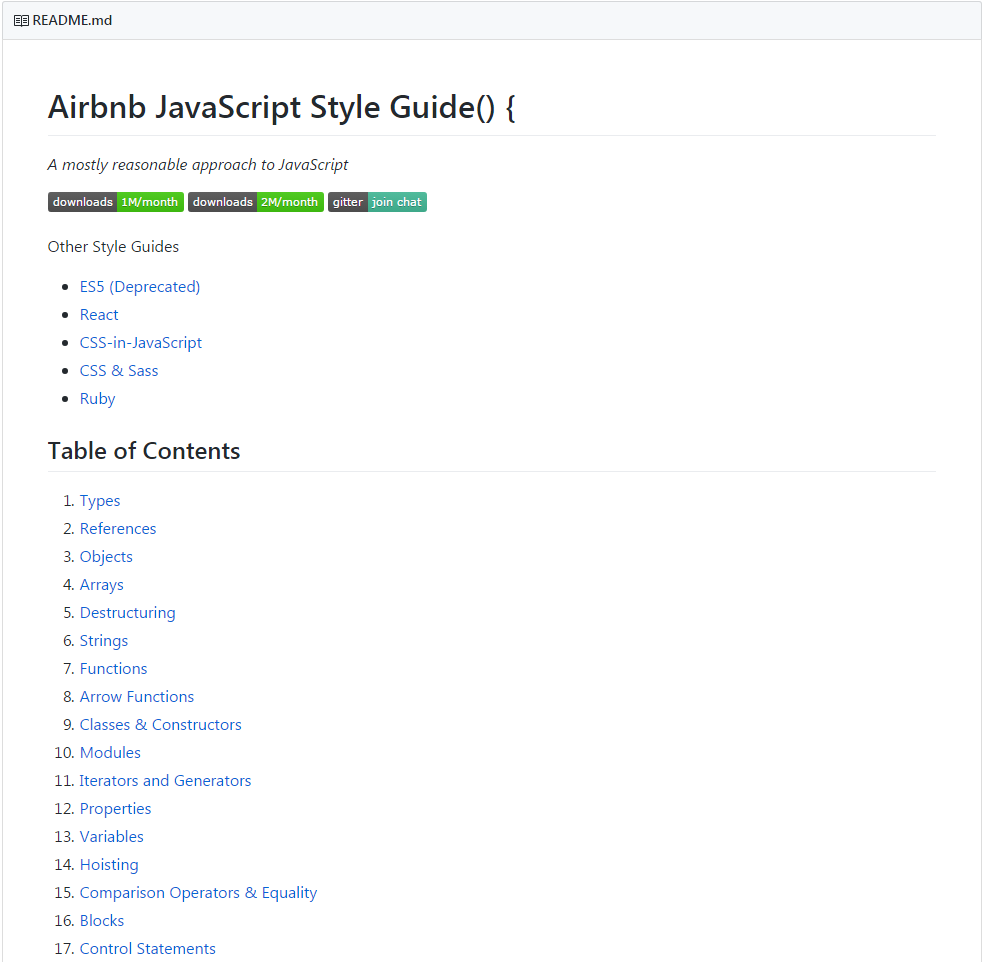983x962 pixels.
Task: Click the README.md book icon
Action: [21, 20]
